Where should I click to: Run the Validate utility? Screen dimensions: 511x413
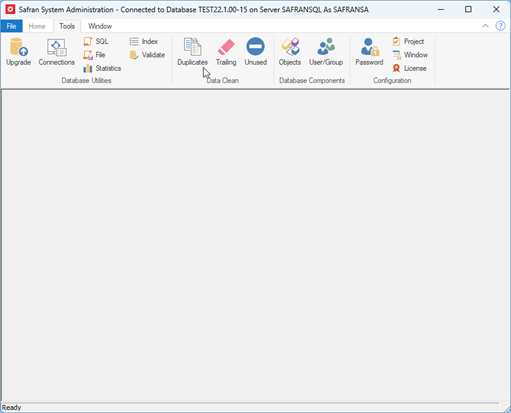coord(147,55)
